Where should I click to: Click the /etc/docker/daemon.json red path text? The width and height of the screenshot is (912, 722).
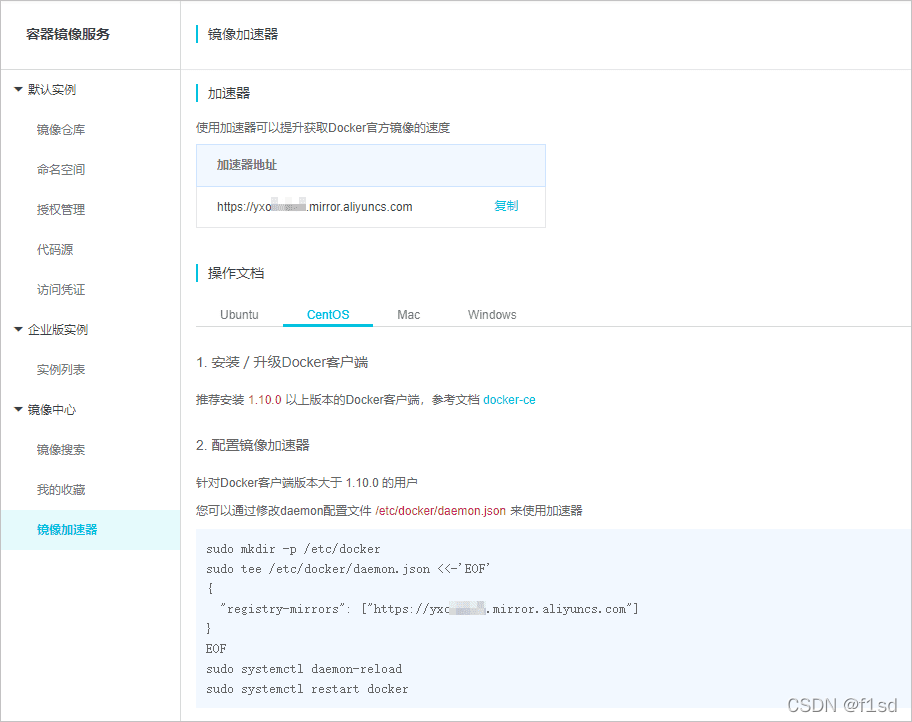pyautogui.click(x=440, y=511)
